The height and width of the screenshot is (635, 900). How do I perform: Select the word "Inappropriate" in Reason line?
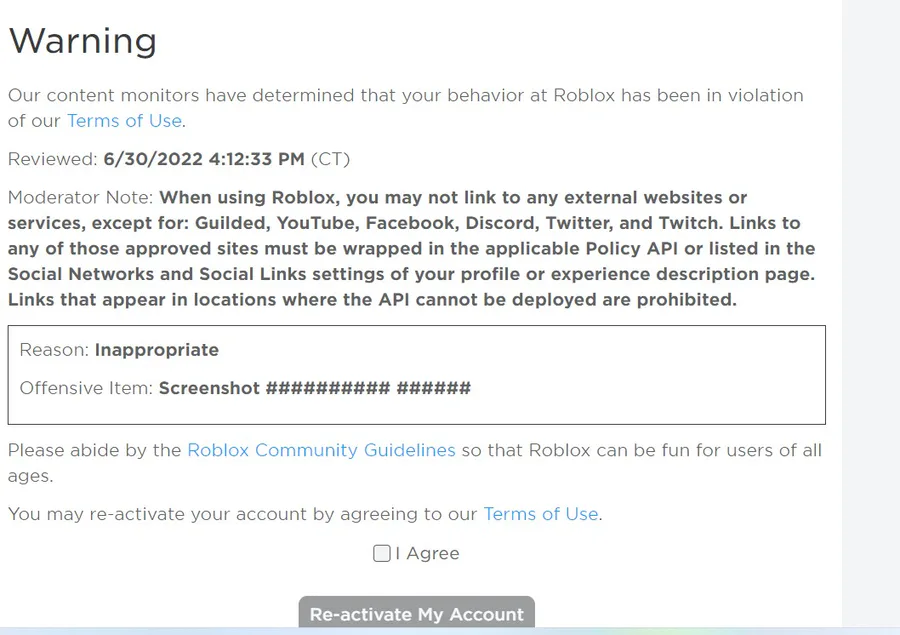click(156, 350)
